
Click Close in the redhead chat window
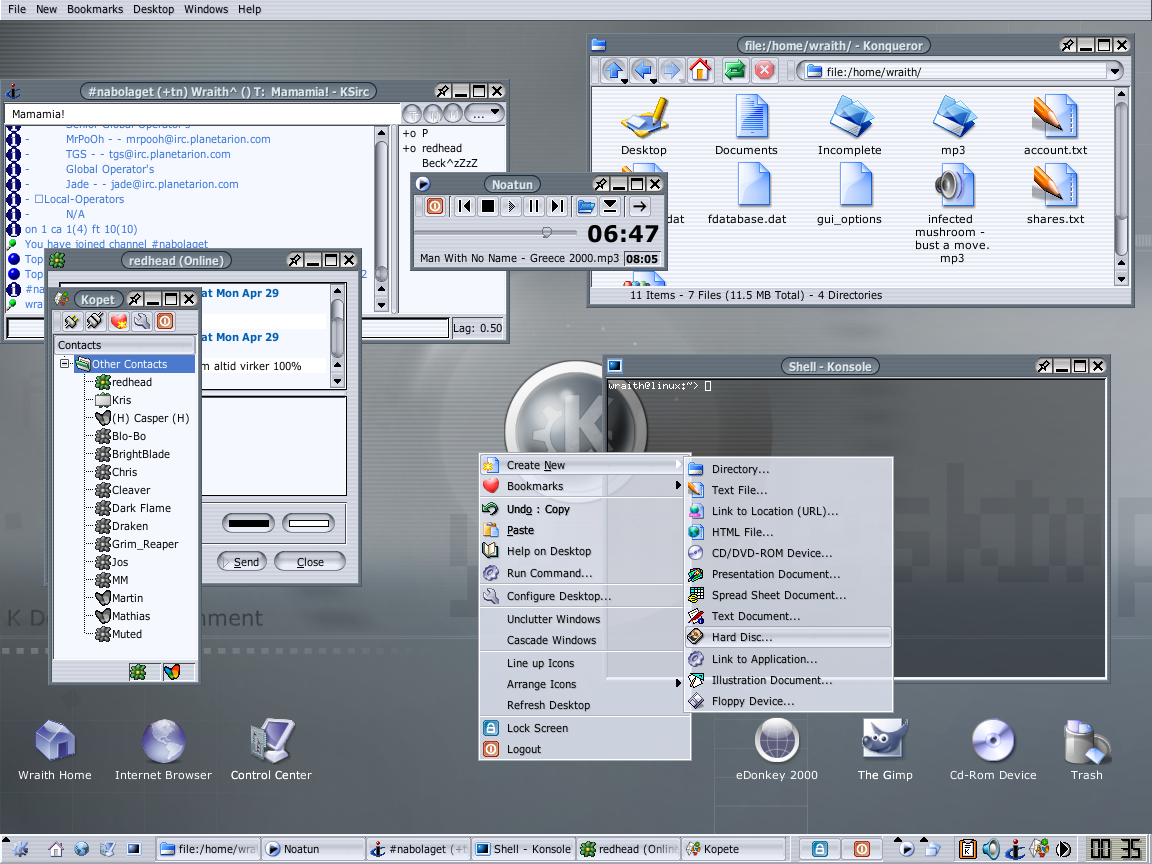(x=309, y=561)
